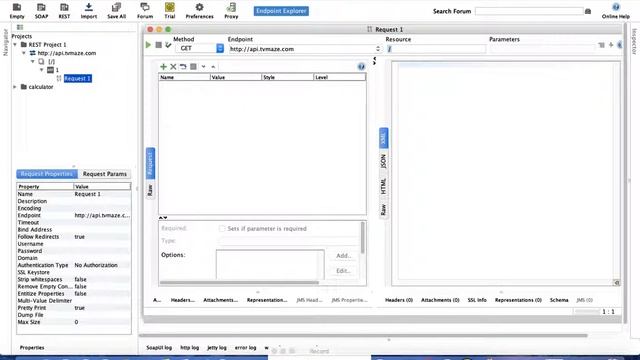
Task: Select the request Raw view tab
Action: pyautogui.click(x=150, y=190)
